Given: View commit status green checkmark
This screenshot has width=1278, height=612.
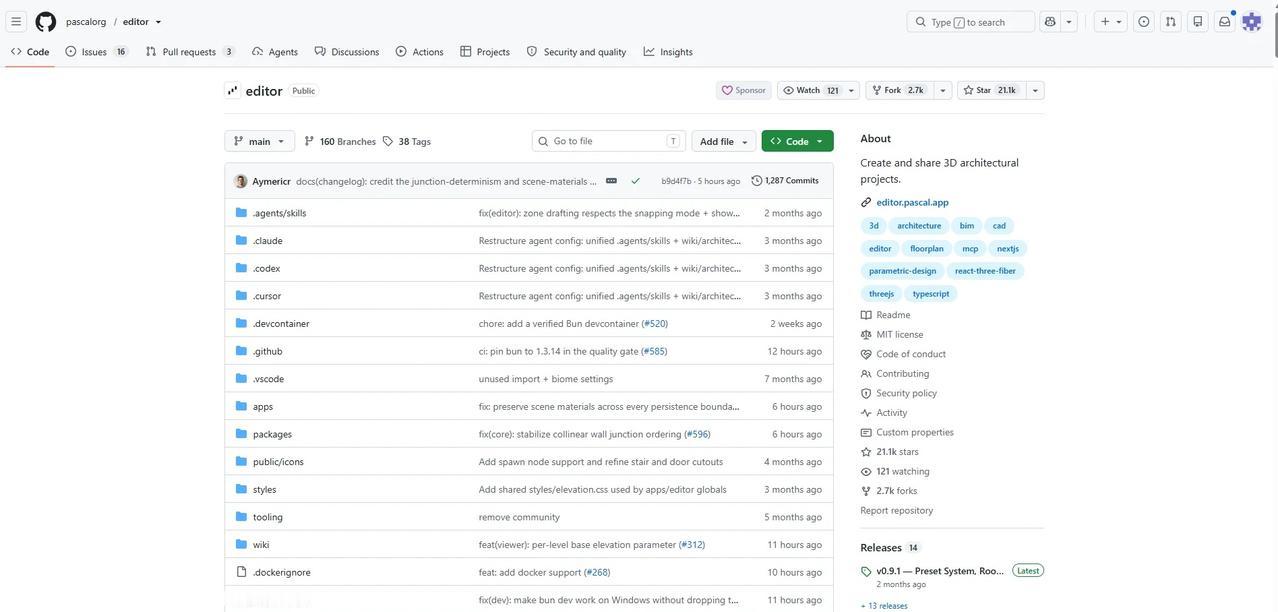Looking at the screenshot, I should pos(635,181).
